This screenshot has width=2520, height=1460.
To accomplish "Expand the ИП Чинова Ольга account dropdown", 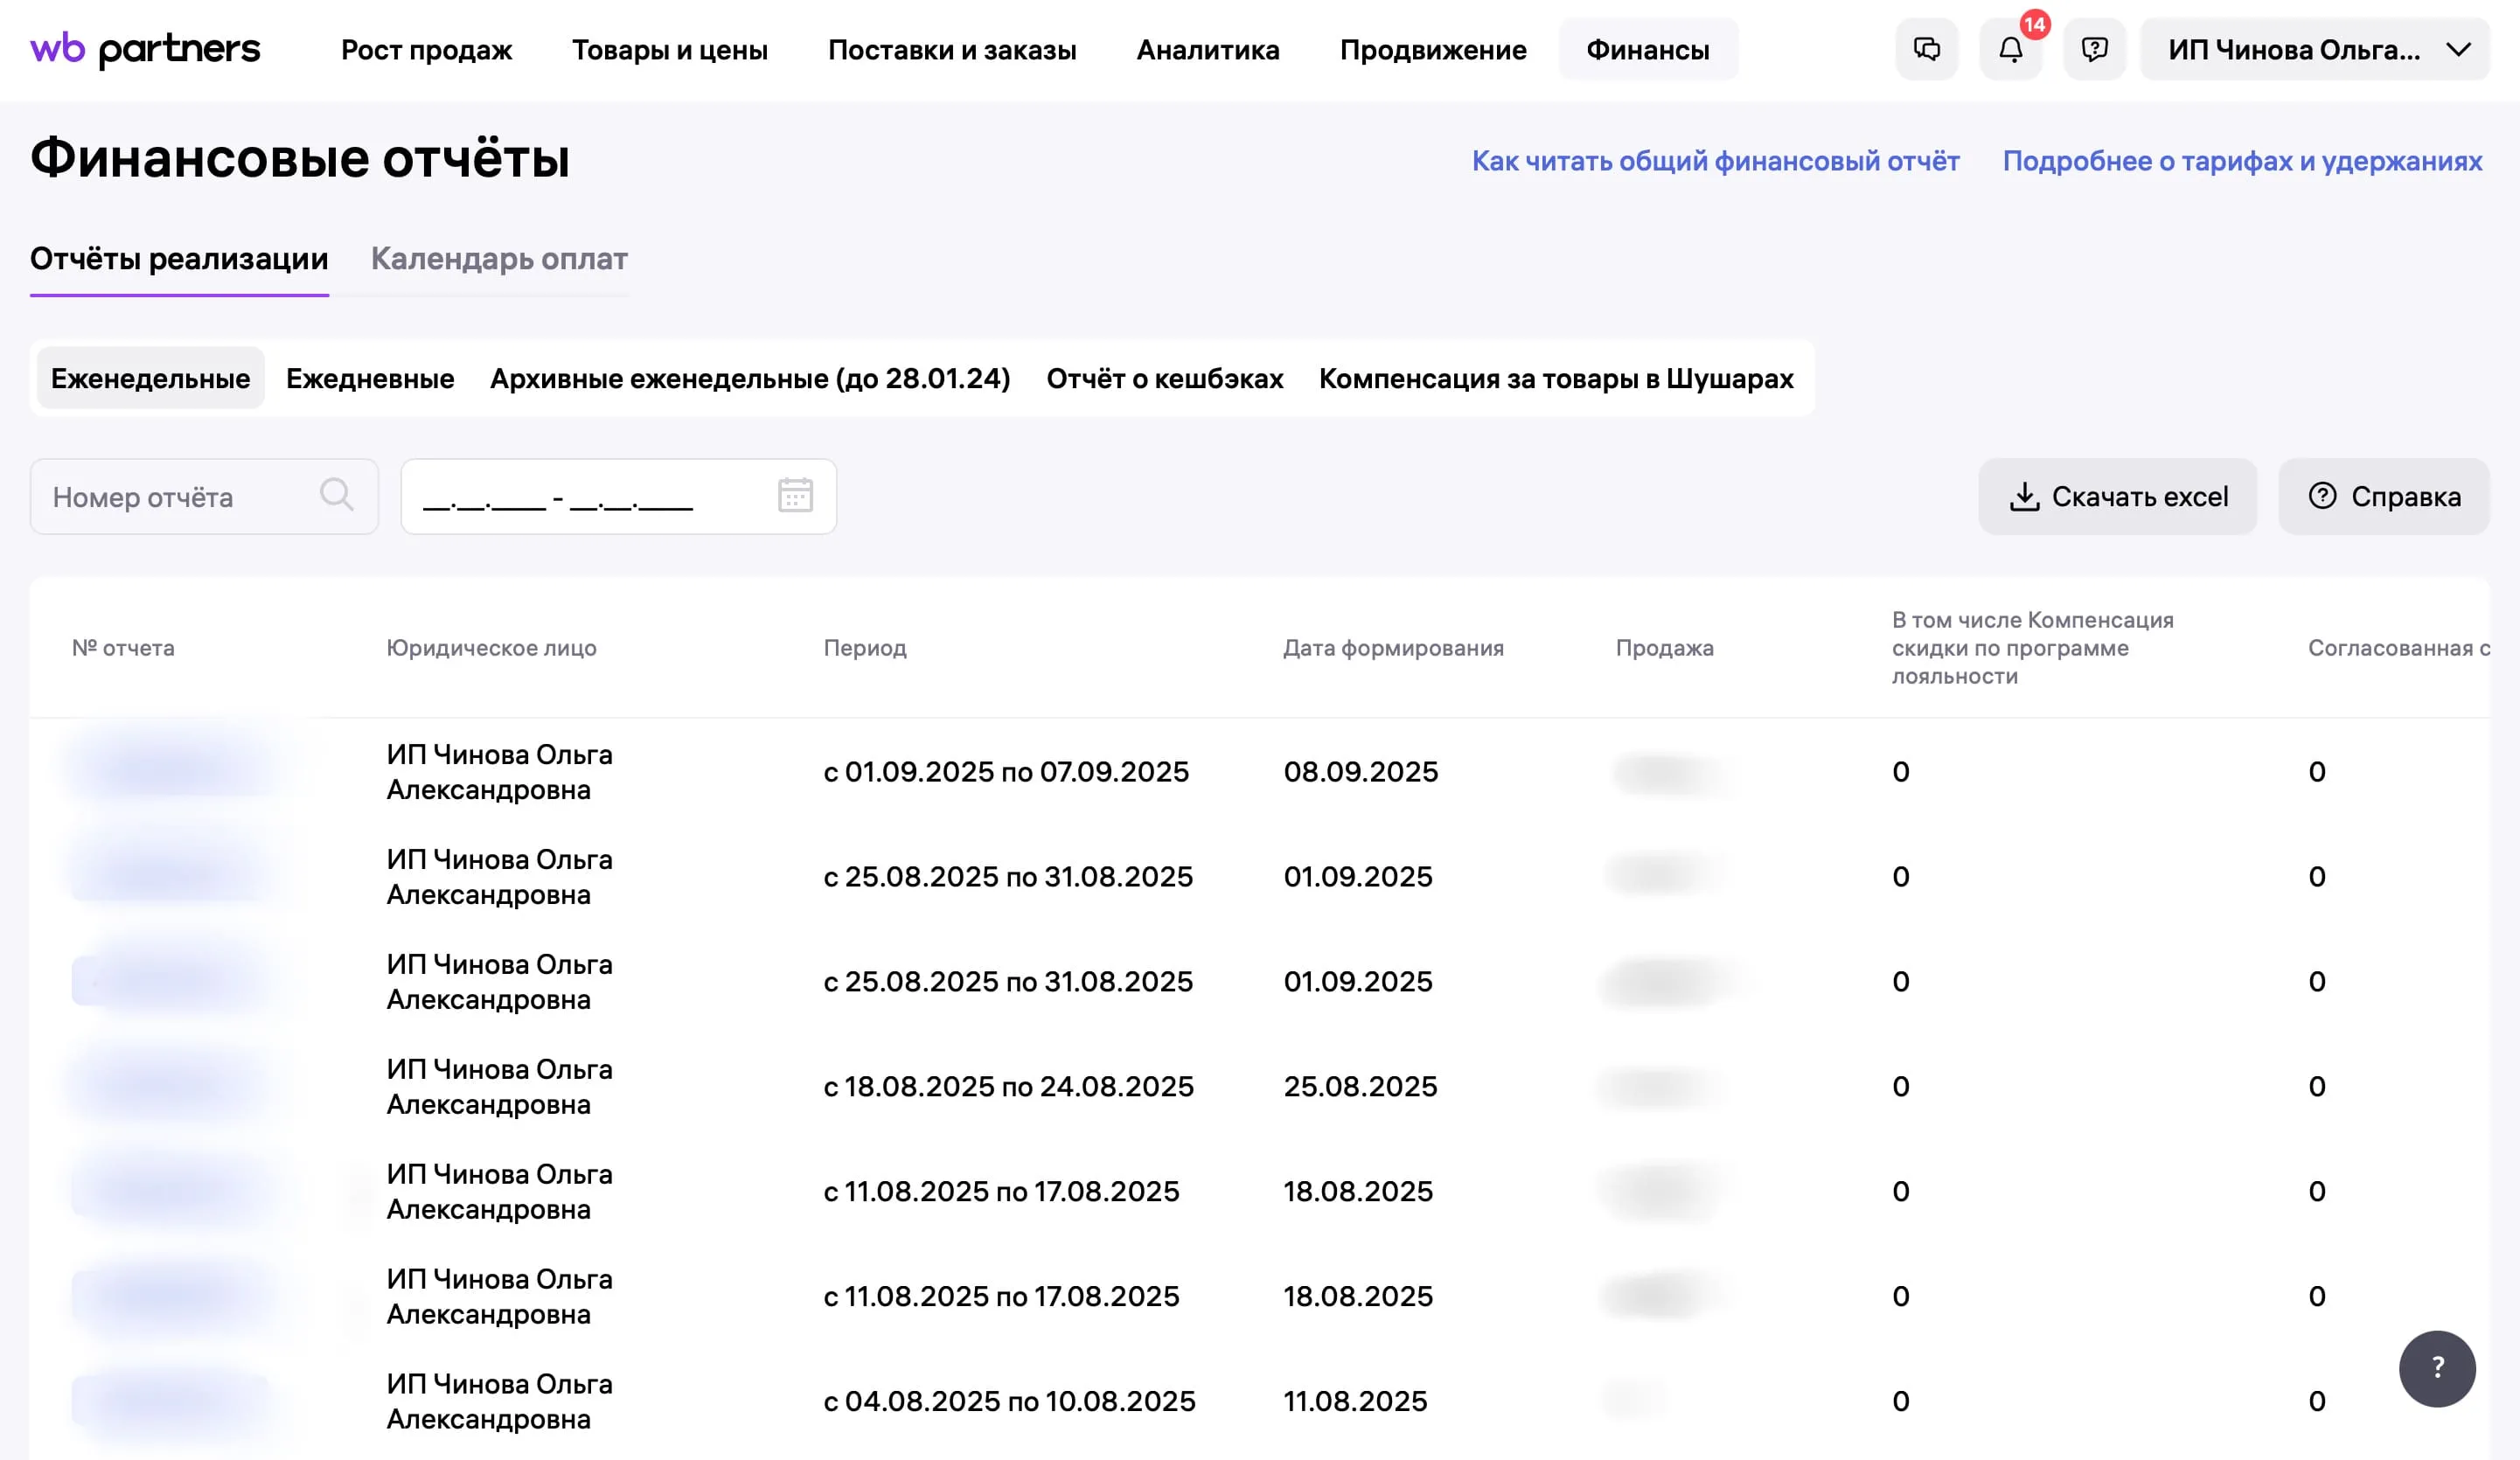I will [x=2314, y=49].
